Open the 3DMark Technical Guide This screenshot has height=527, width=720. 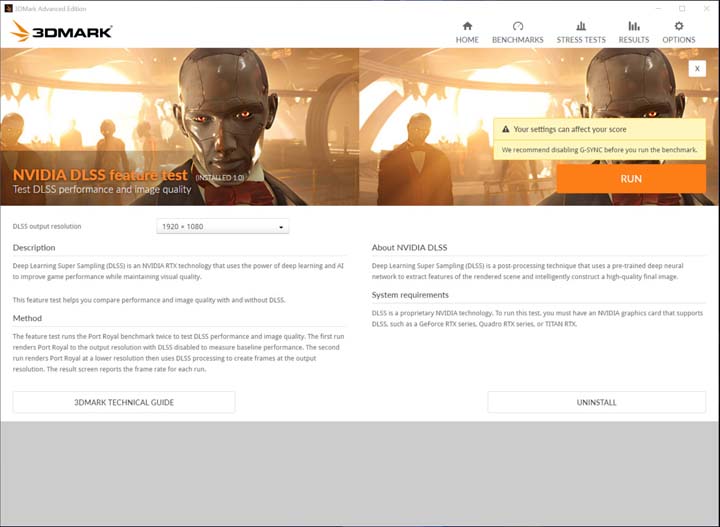click(124, 402)
